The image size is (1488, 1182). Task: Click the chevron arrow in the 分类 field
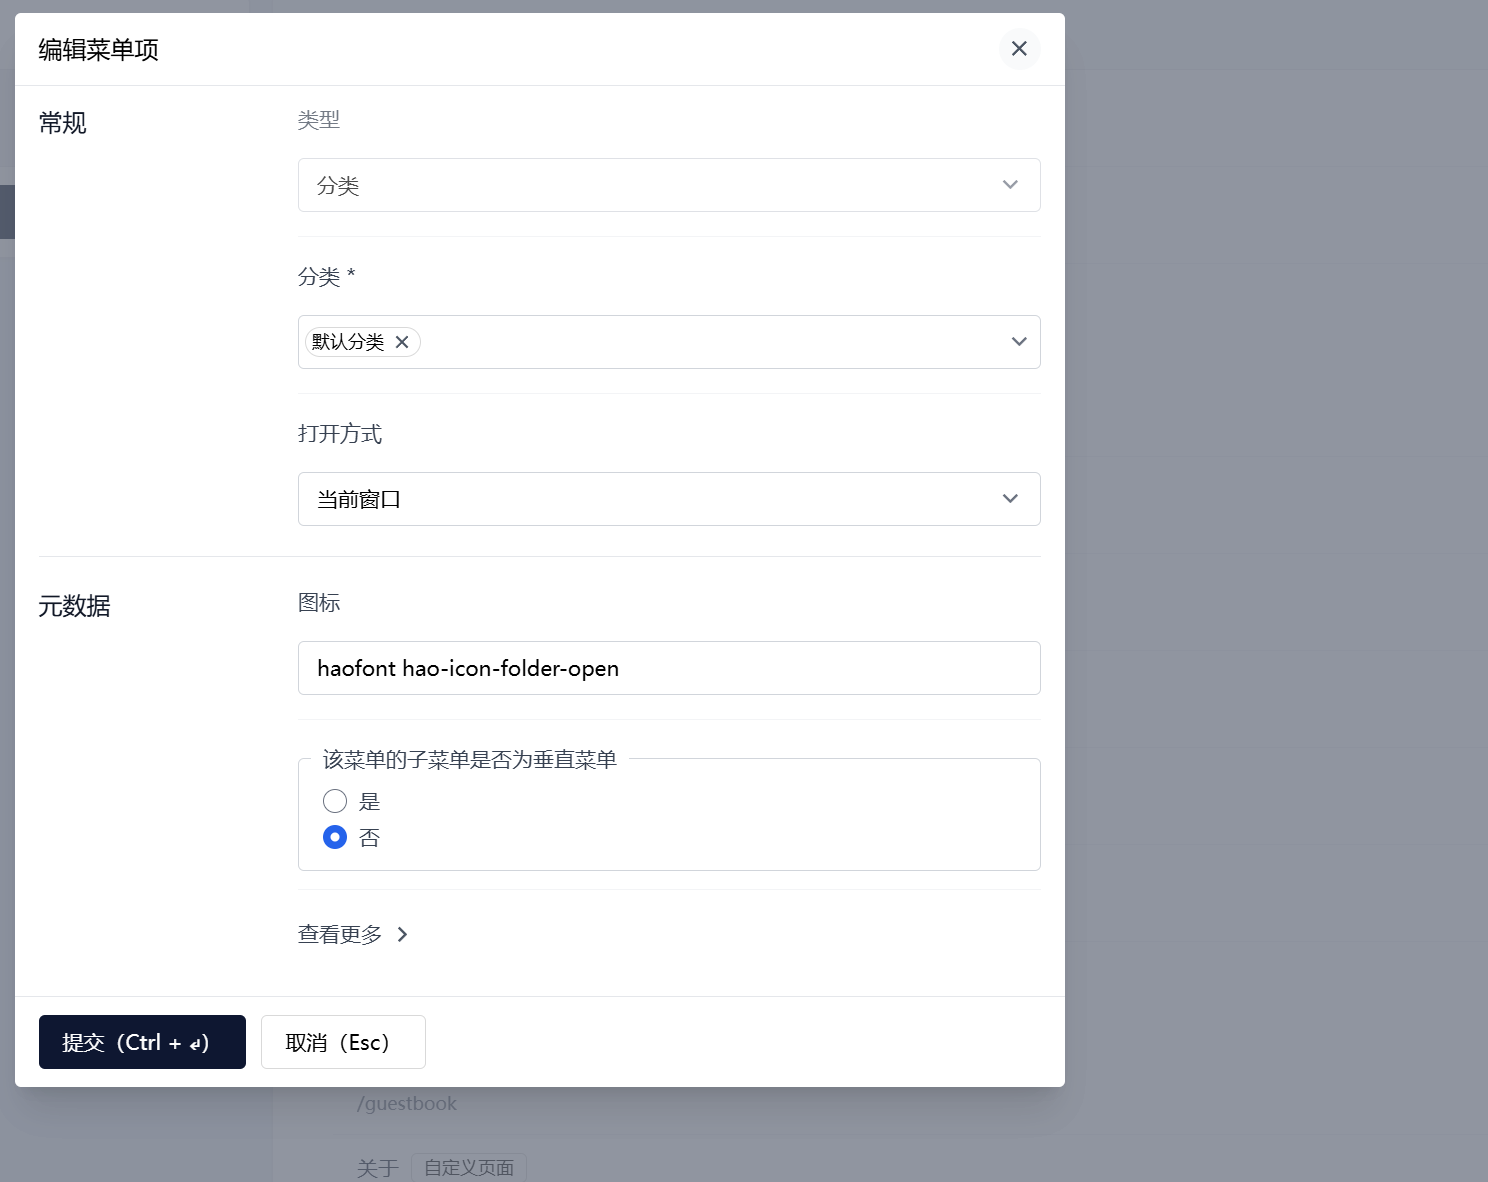1019,342
